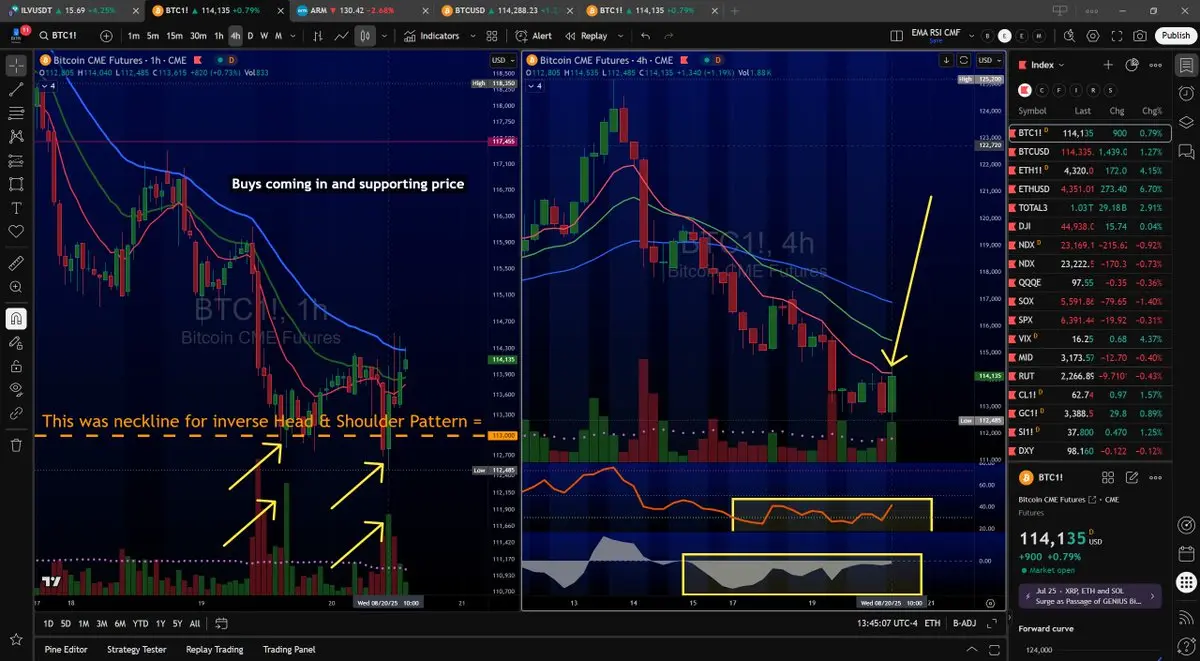
Task: Expand favorite indicators dropdown next to Indicators
Action: (x=474, y=35)
